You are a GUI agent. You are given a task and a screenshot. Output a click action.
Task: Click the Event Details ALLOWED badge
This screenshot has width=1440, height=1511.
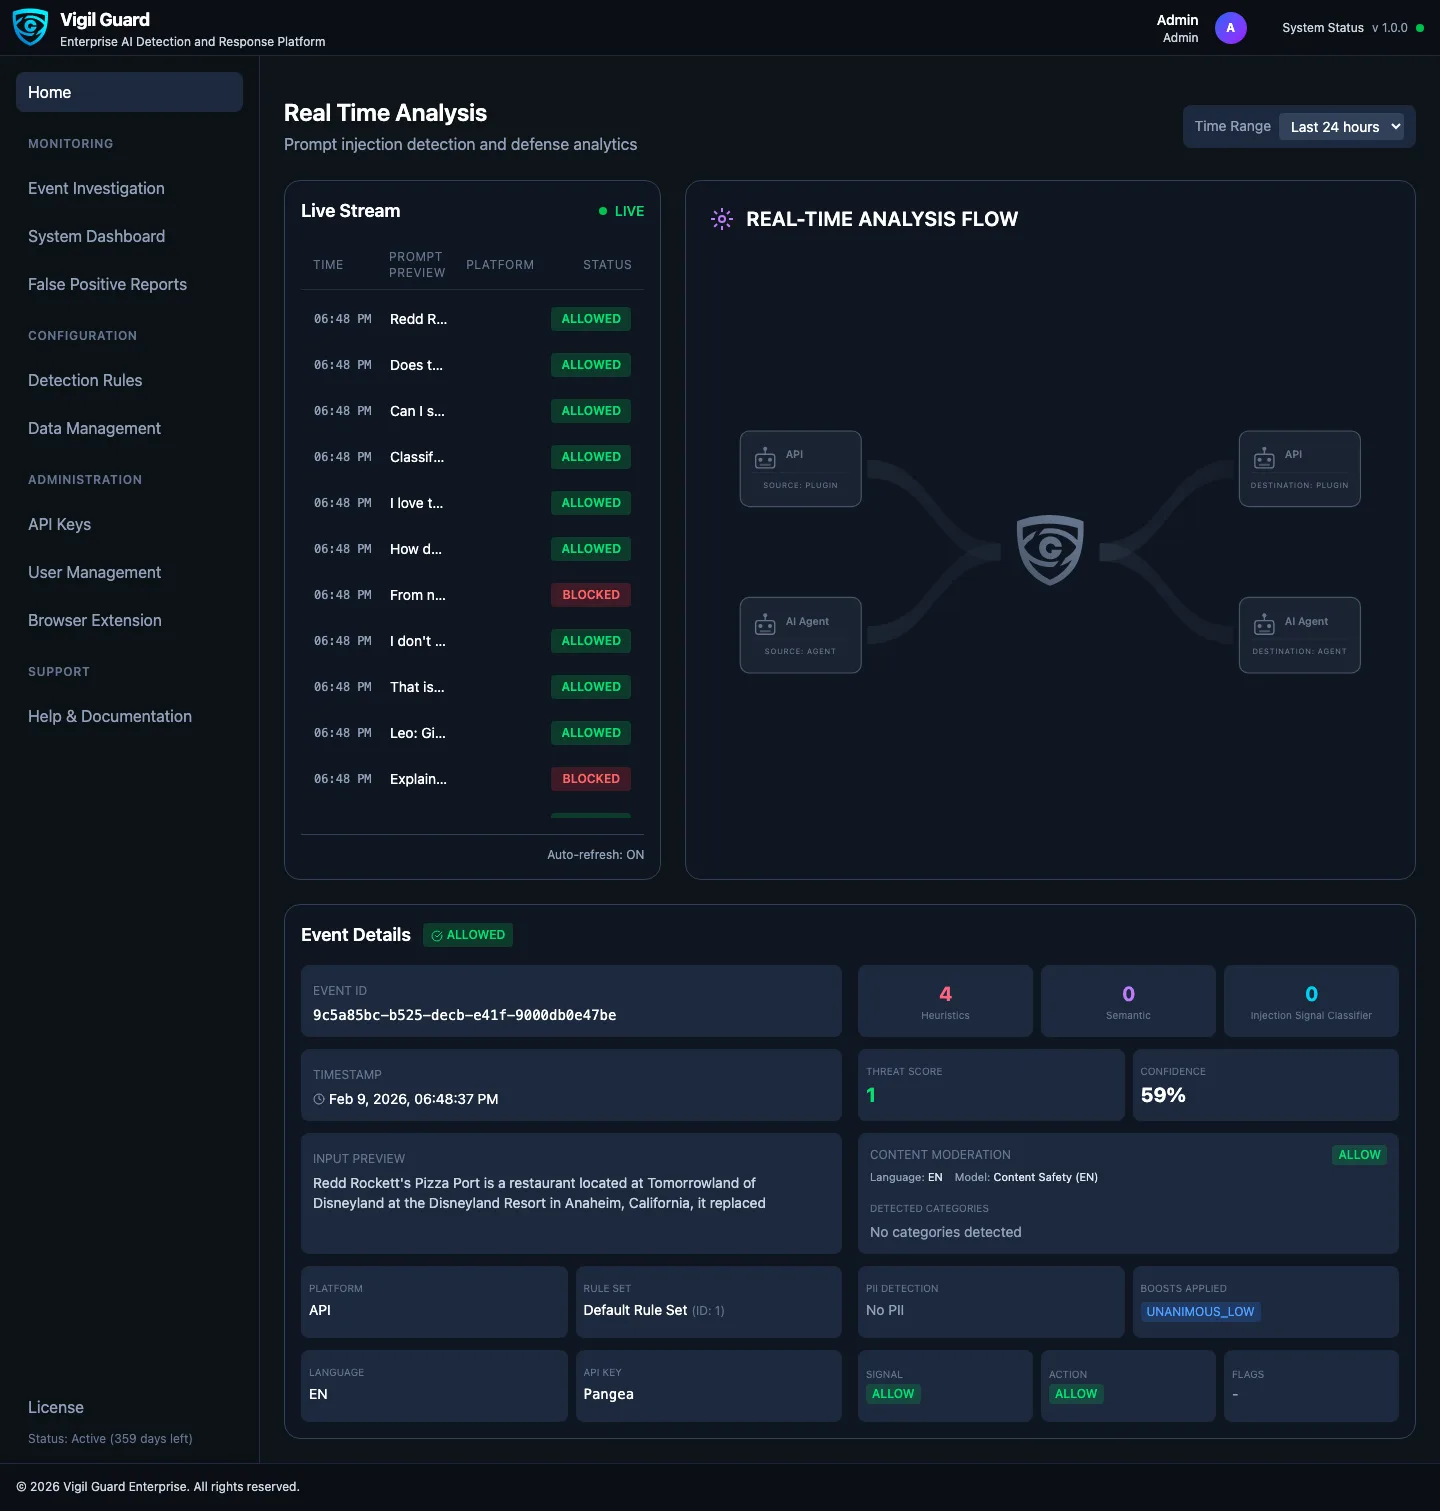click(468, 935)
